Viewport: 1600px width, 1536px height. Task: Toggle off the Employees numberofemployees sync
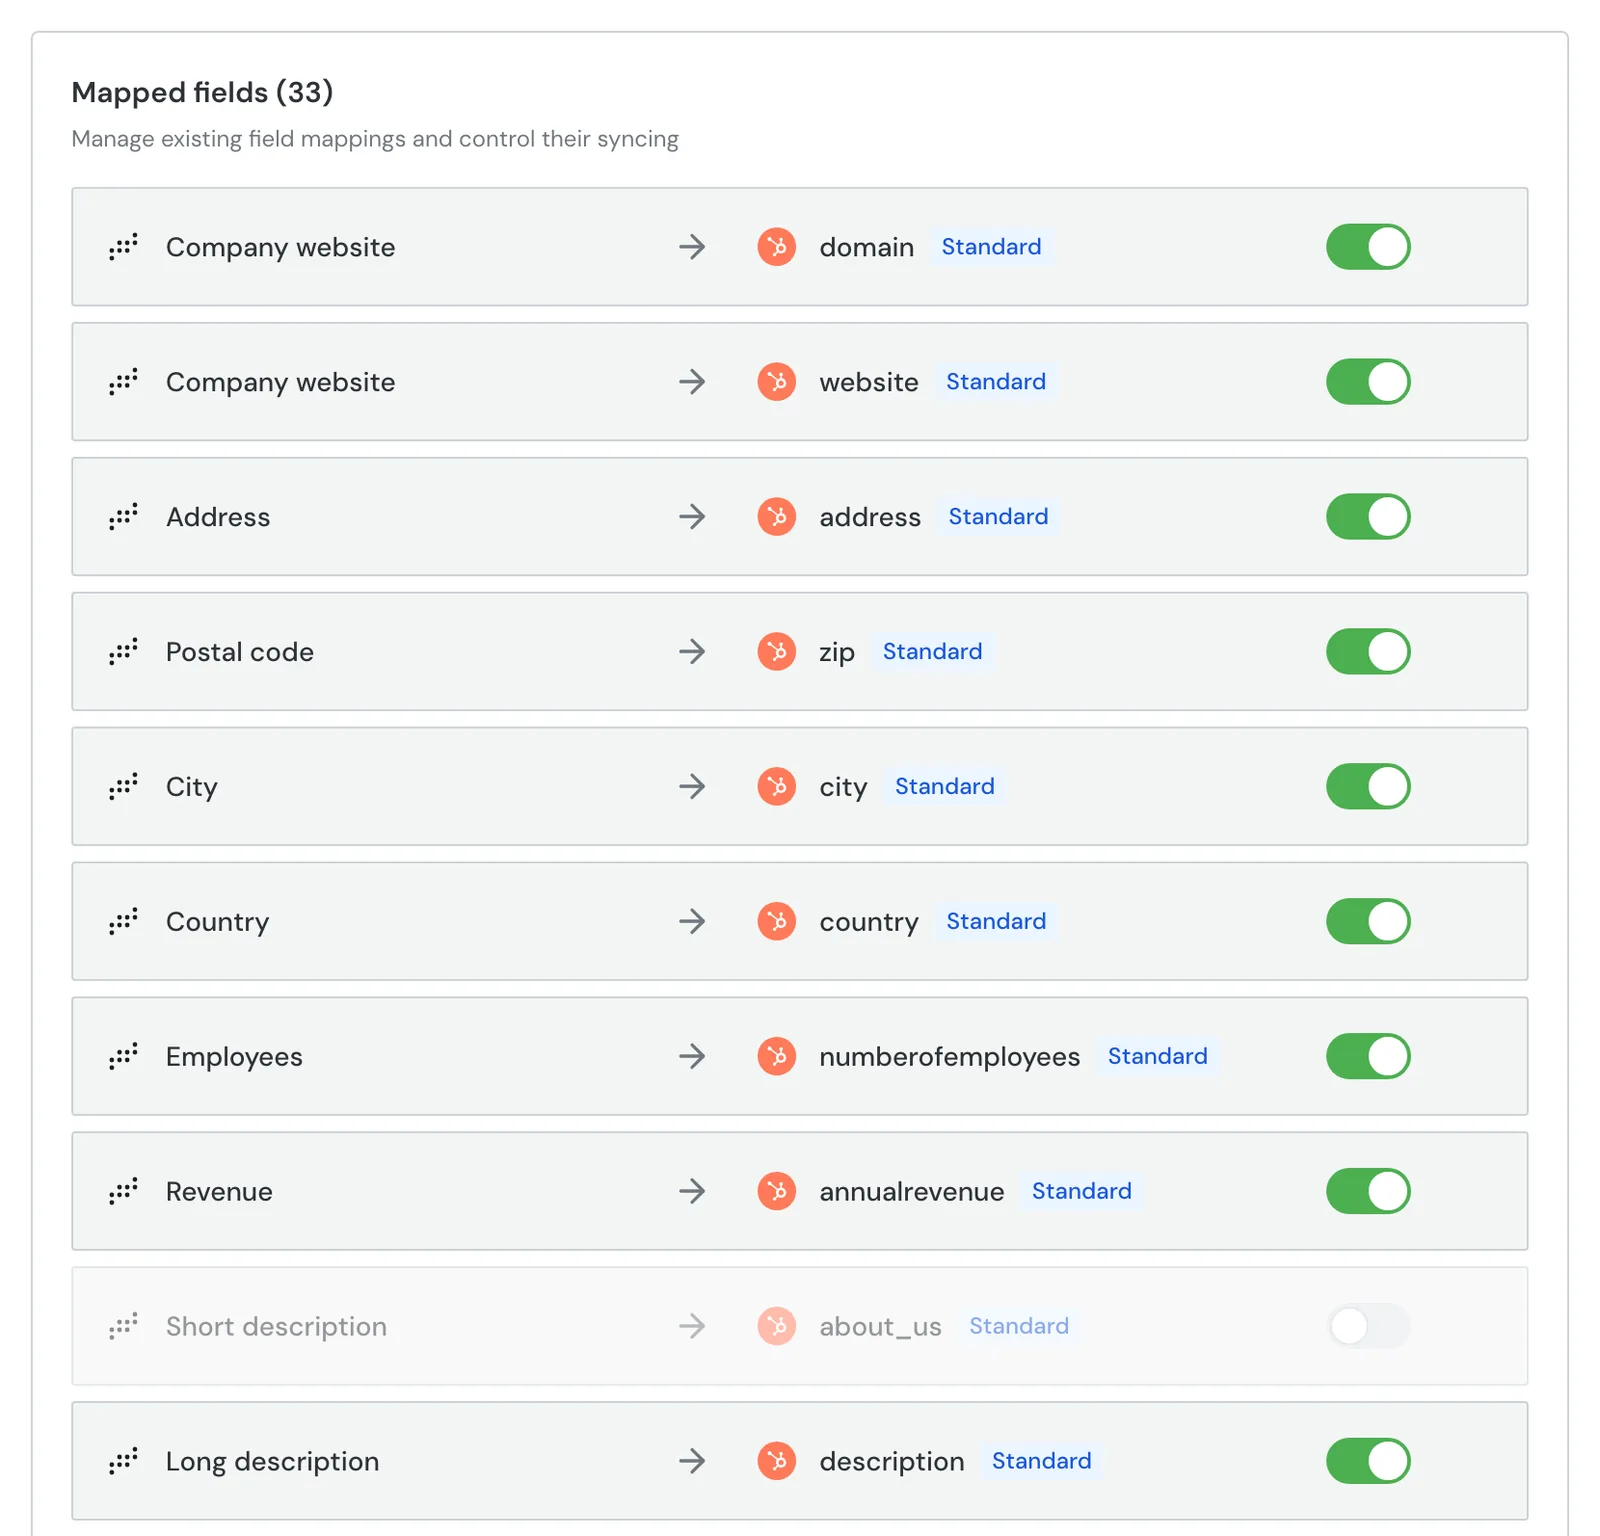(1368, 1057)
